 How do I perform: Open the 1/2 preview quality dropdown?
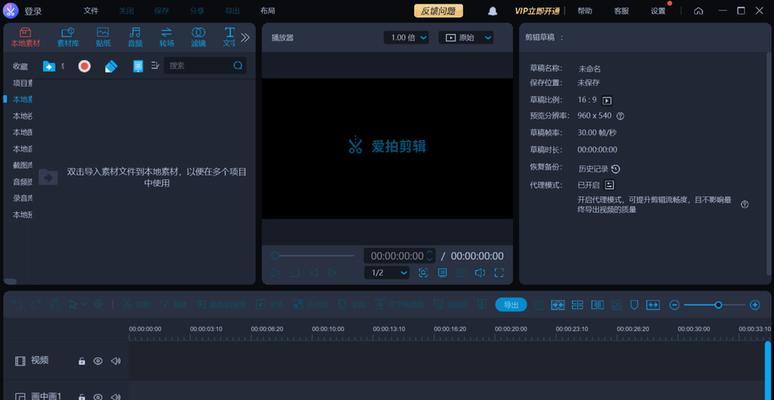[387, 273]
